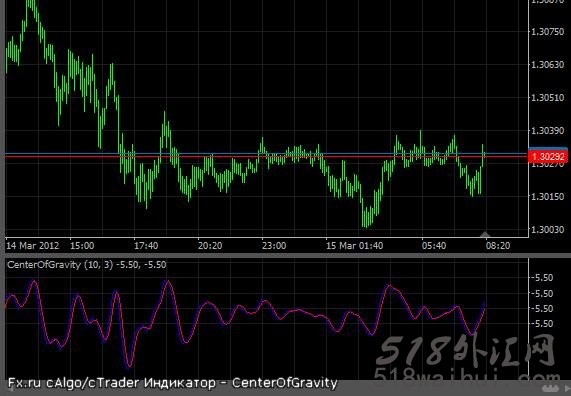Click the 14 Mar 2012 date label
The width and height of the screenshot is (571, 396).
[x=32, y=246]
